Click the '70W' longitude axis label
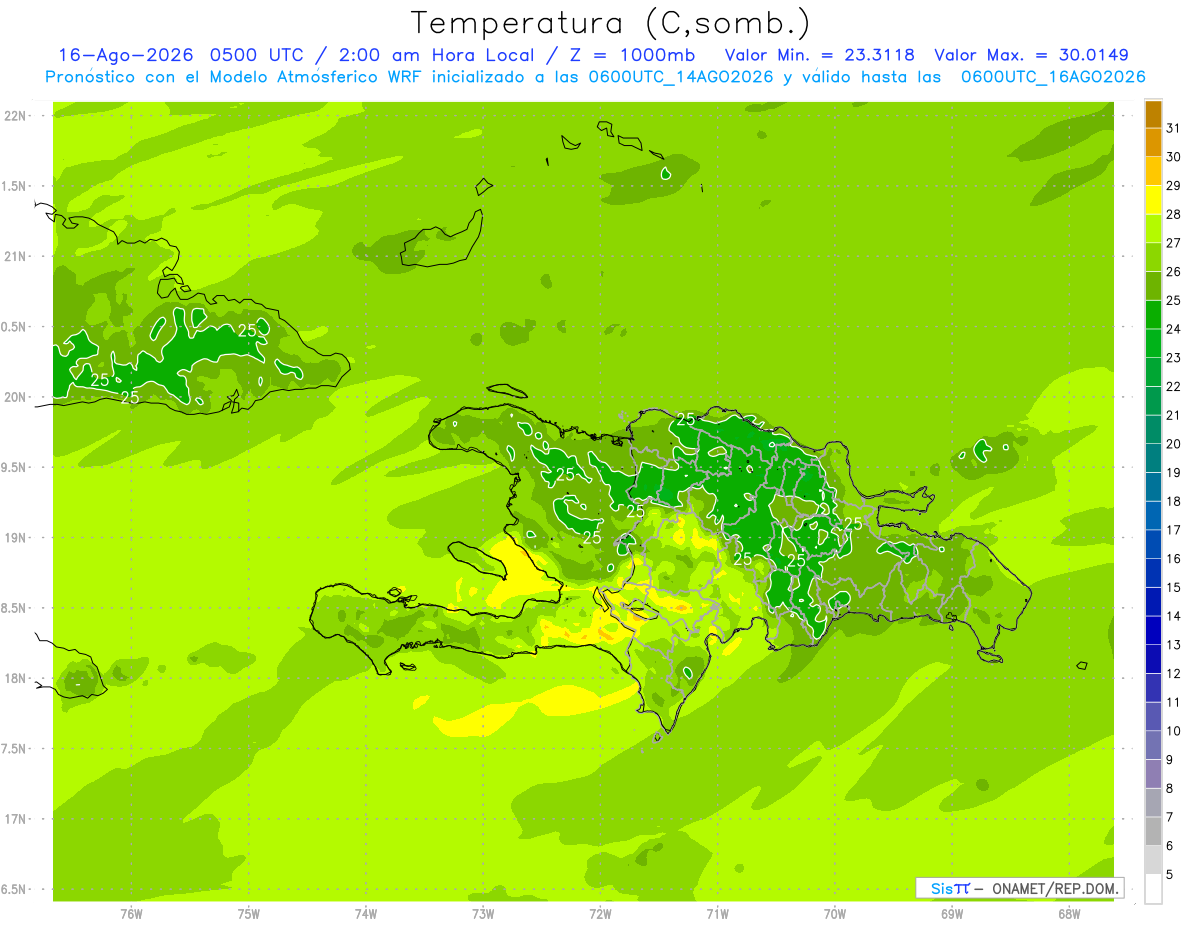Image resolution: width=1200 pixels, height=927 pixels. [835, 913]
